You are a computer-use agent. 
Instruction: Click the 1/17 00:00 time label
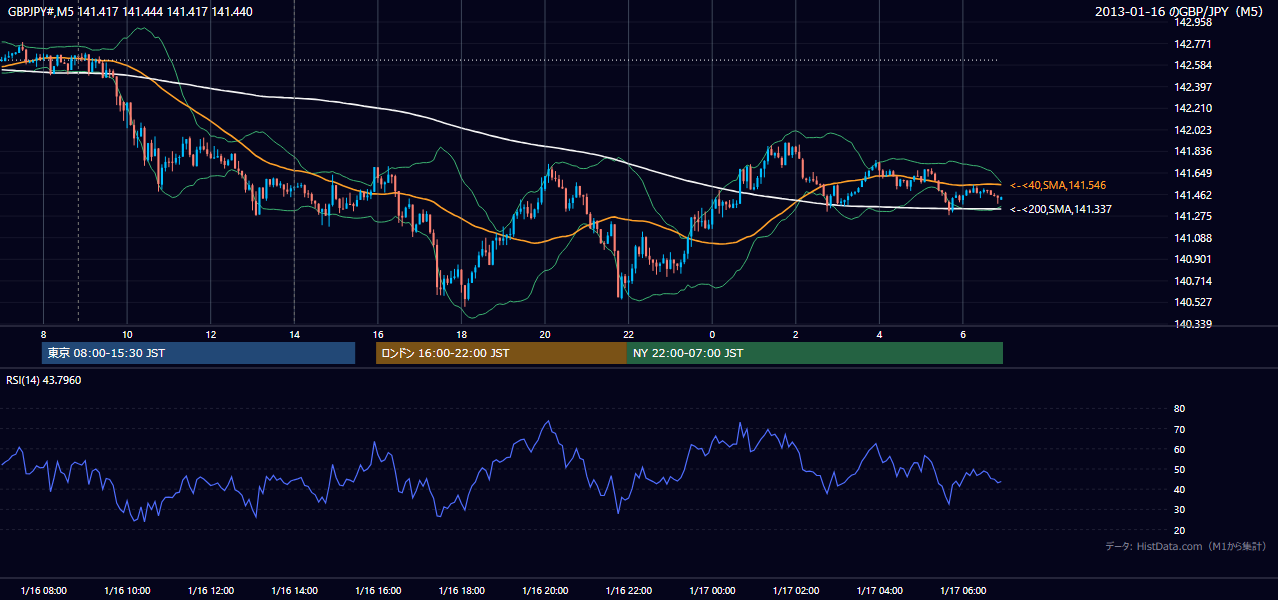pos(712,591)
